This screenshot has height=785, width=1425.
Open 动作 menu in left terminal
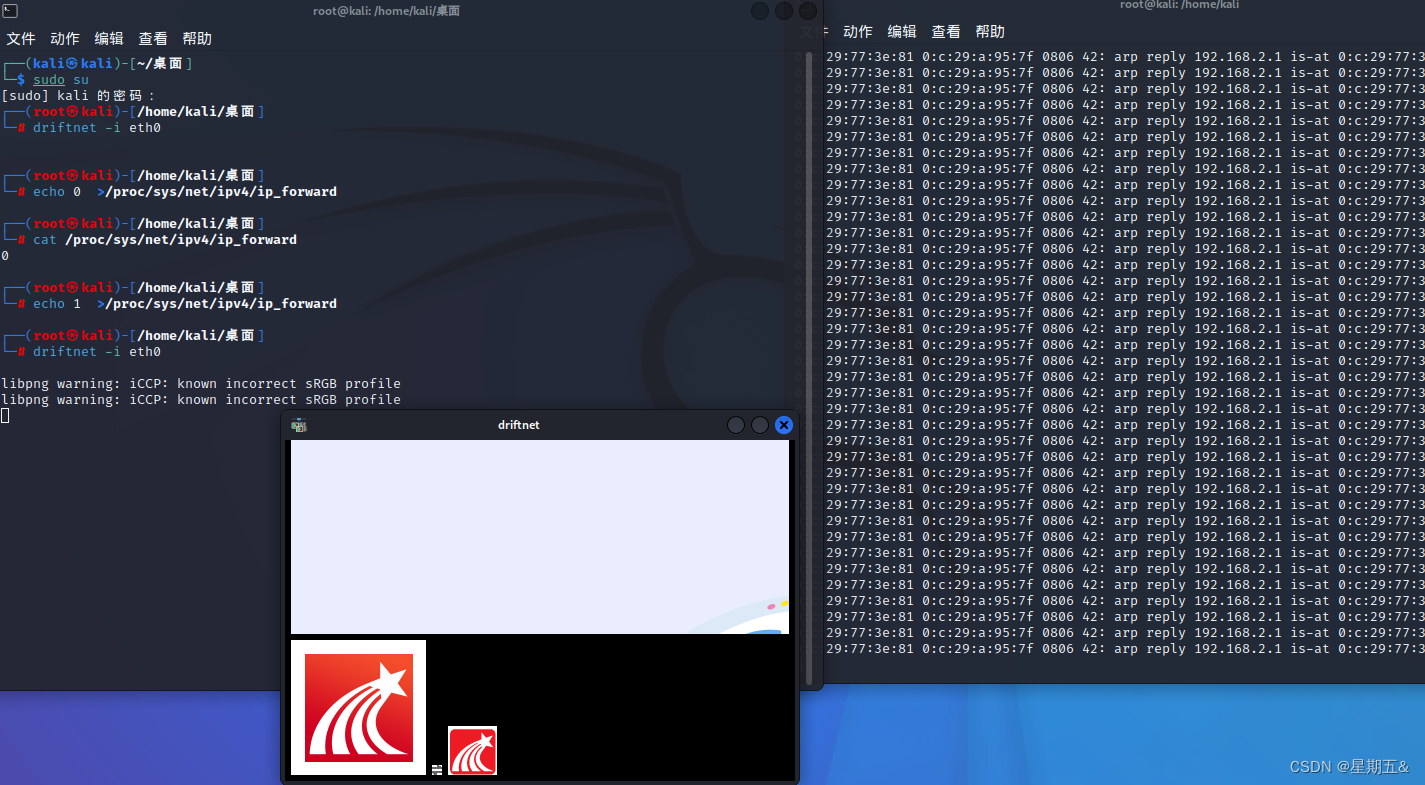(x=65, y=39)
